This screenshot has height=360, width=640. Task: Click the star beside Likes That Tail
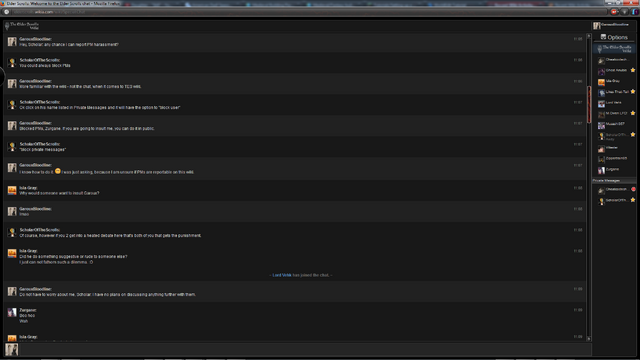pos(633,91)
